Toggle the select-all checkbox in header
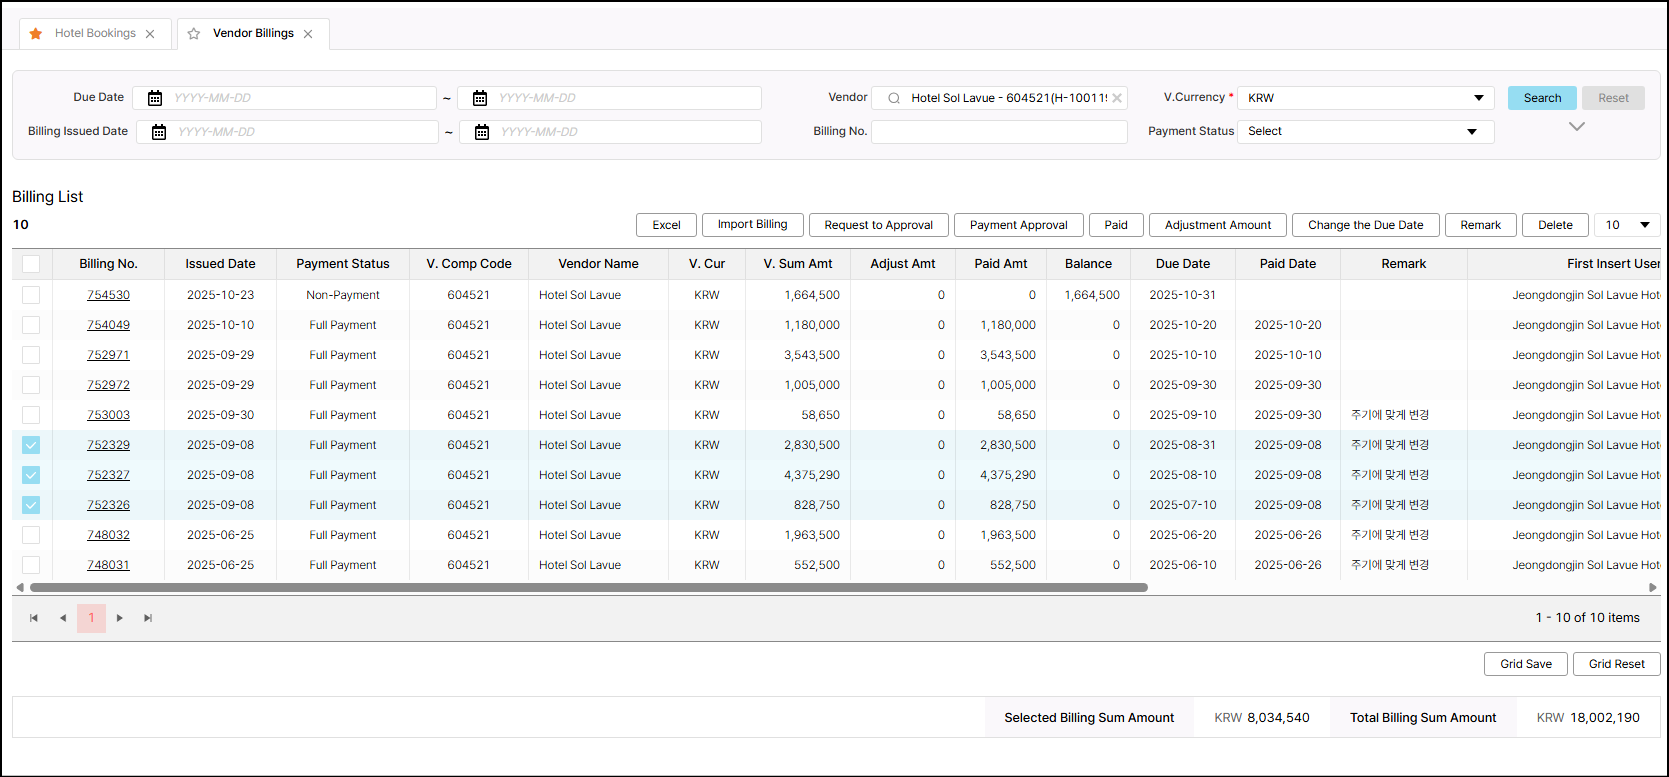 (x=31, y=264)
